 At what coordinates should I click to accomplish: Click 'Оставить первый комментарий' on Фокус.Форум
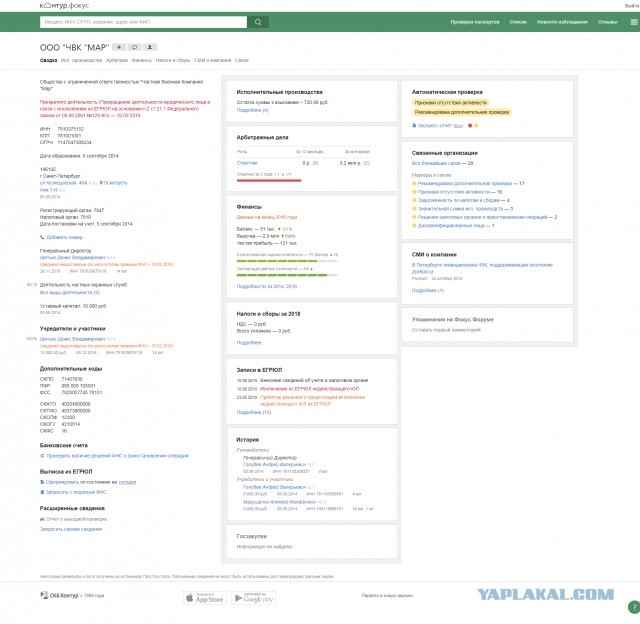[446, 330]
